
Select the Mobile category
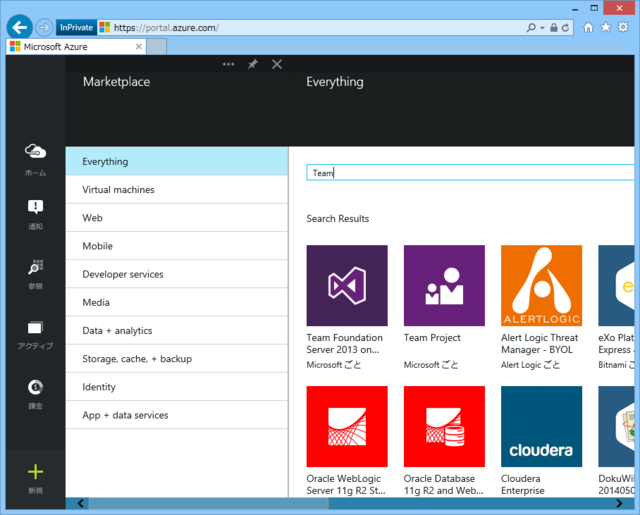tap(177, 246)
